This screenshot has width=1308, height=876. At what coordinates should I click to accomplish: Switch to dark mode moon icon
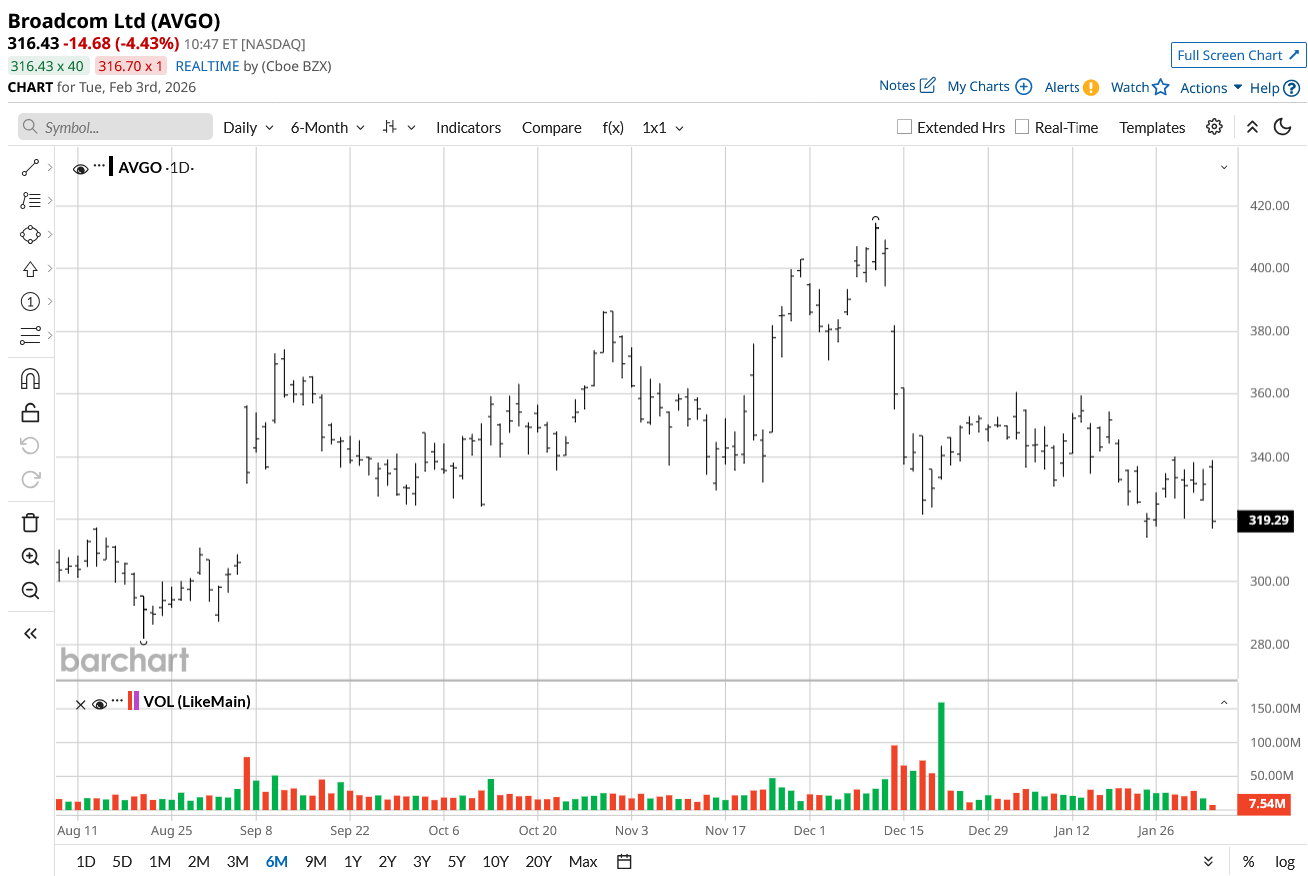[x=1282, y=127]
